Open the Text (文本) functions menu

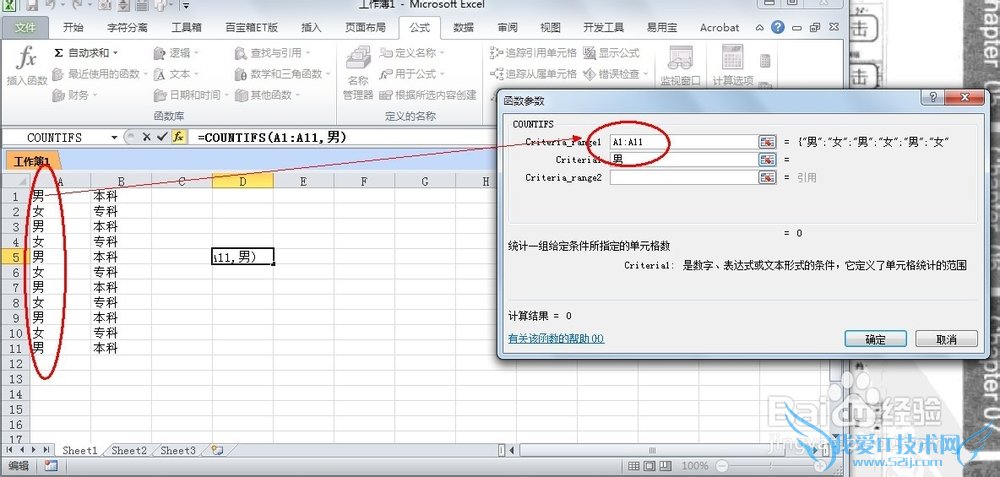coord(177,74)
